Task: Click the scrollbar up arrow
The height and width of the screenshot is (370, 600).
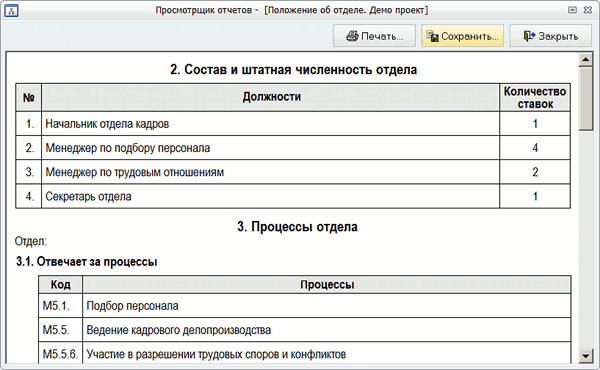Action: 585,59
